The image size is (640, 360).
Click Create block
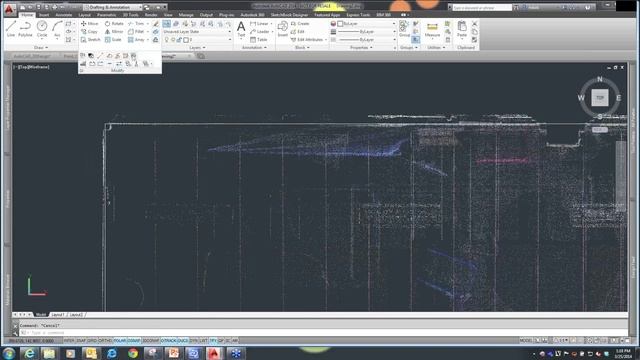pyautogui.click(x=300, y=24)
